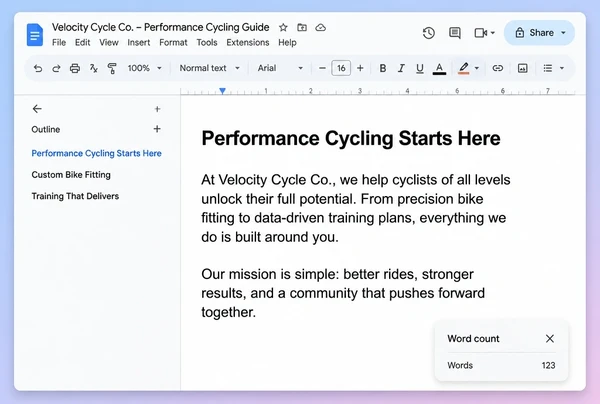The height and width of the screenshot is (404, 600).
Task: Open the 100% zoom dropdown
Action: [x=145, y=68]
